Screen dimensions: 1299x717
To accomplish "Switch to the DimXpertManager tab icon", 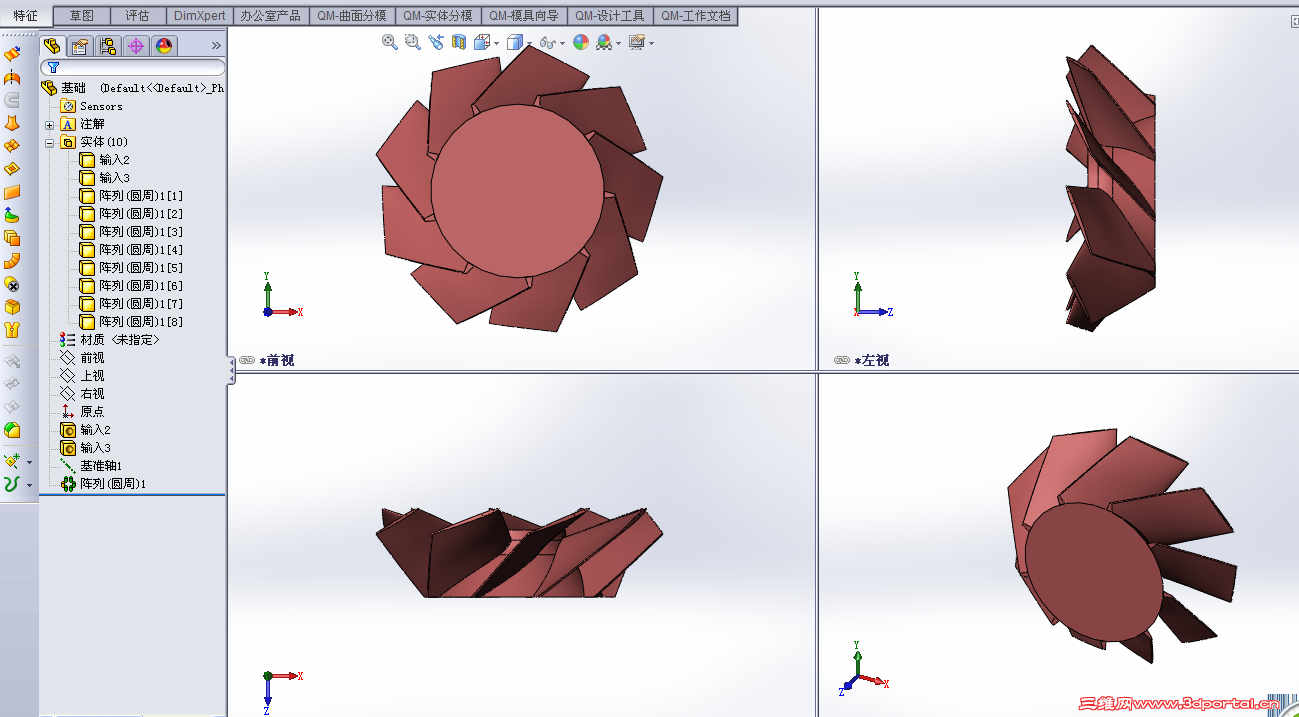I will pyautogui.click(x=136, y=46).
